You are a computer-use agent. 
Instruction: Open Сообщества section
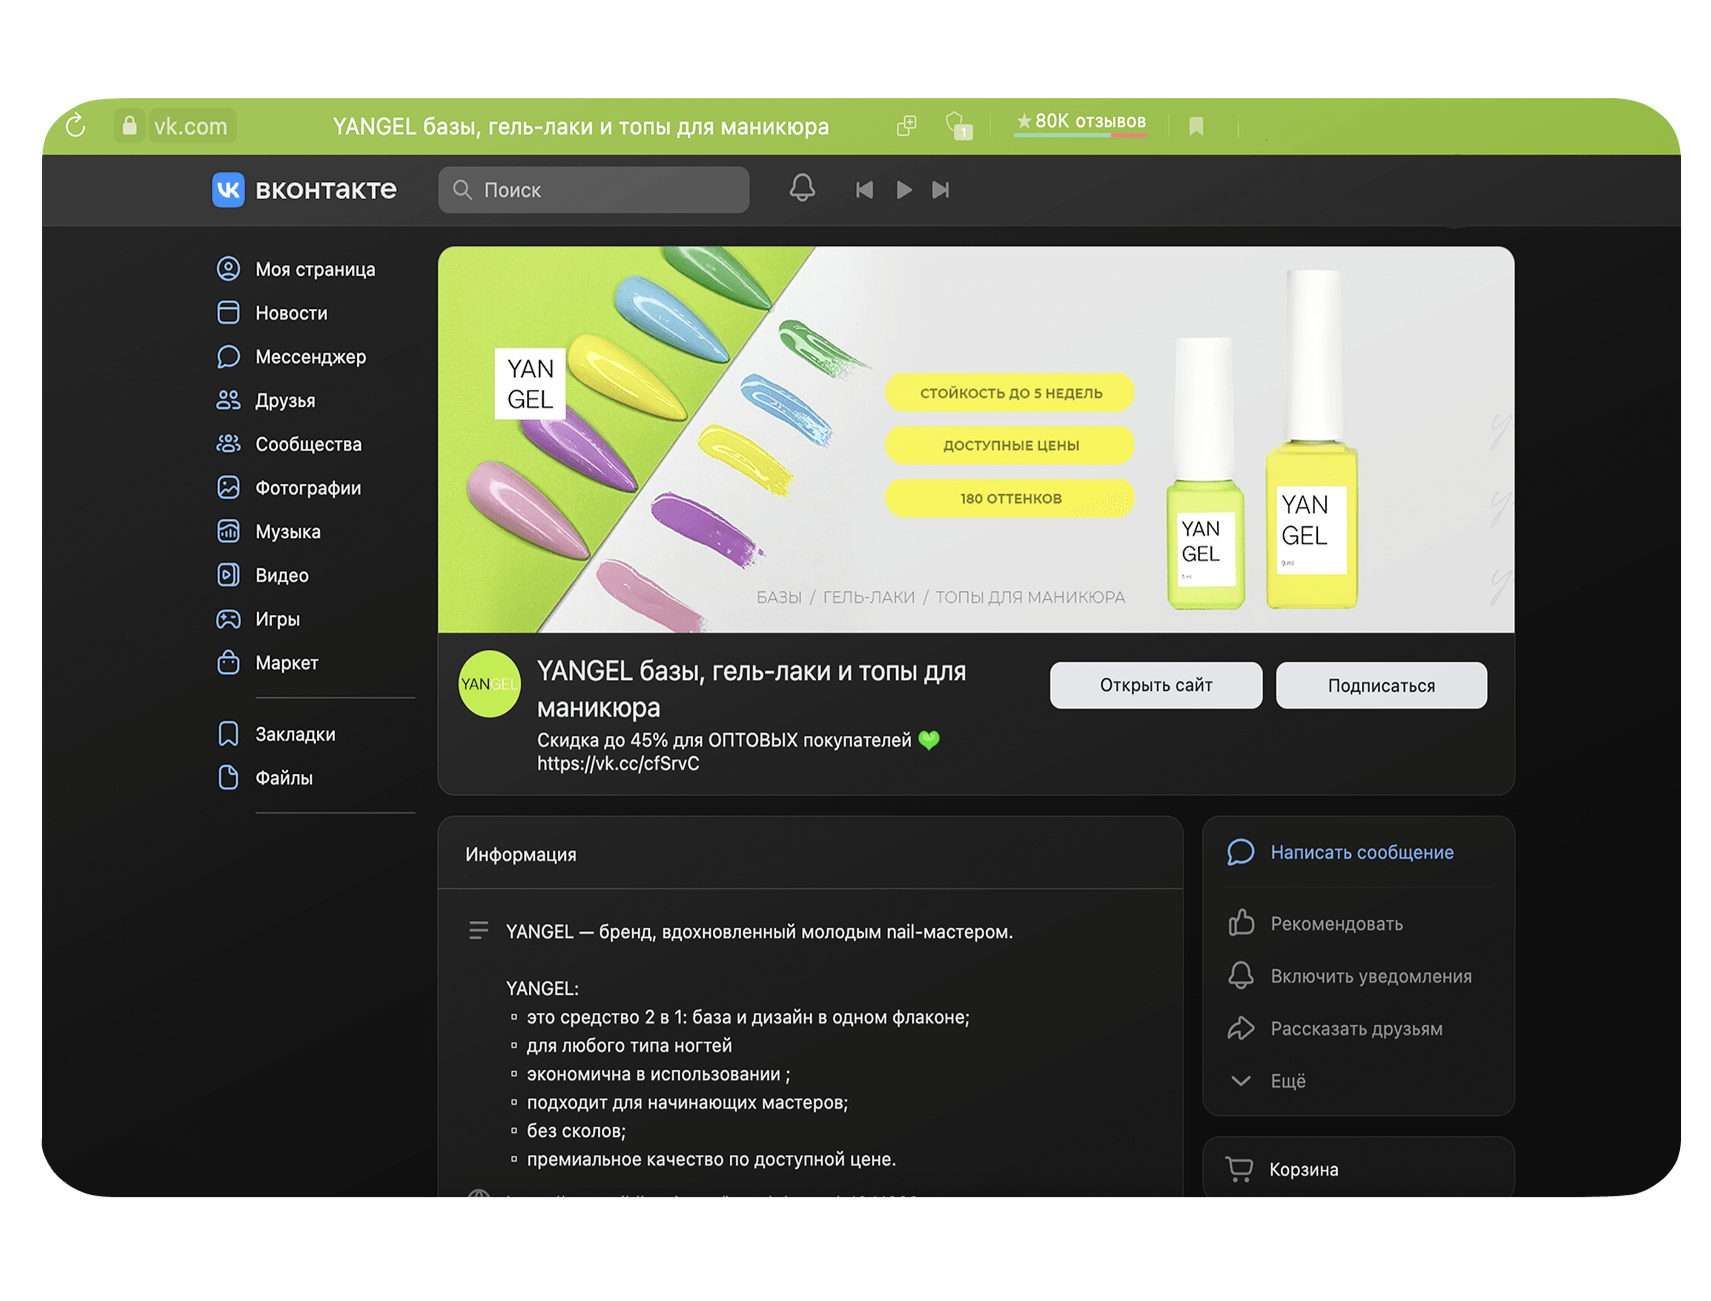click(289, 444)
